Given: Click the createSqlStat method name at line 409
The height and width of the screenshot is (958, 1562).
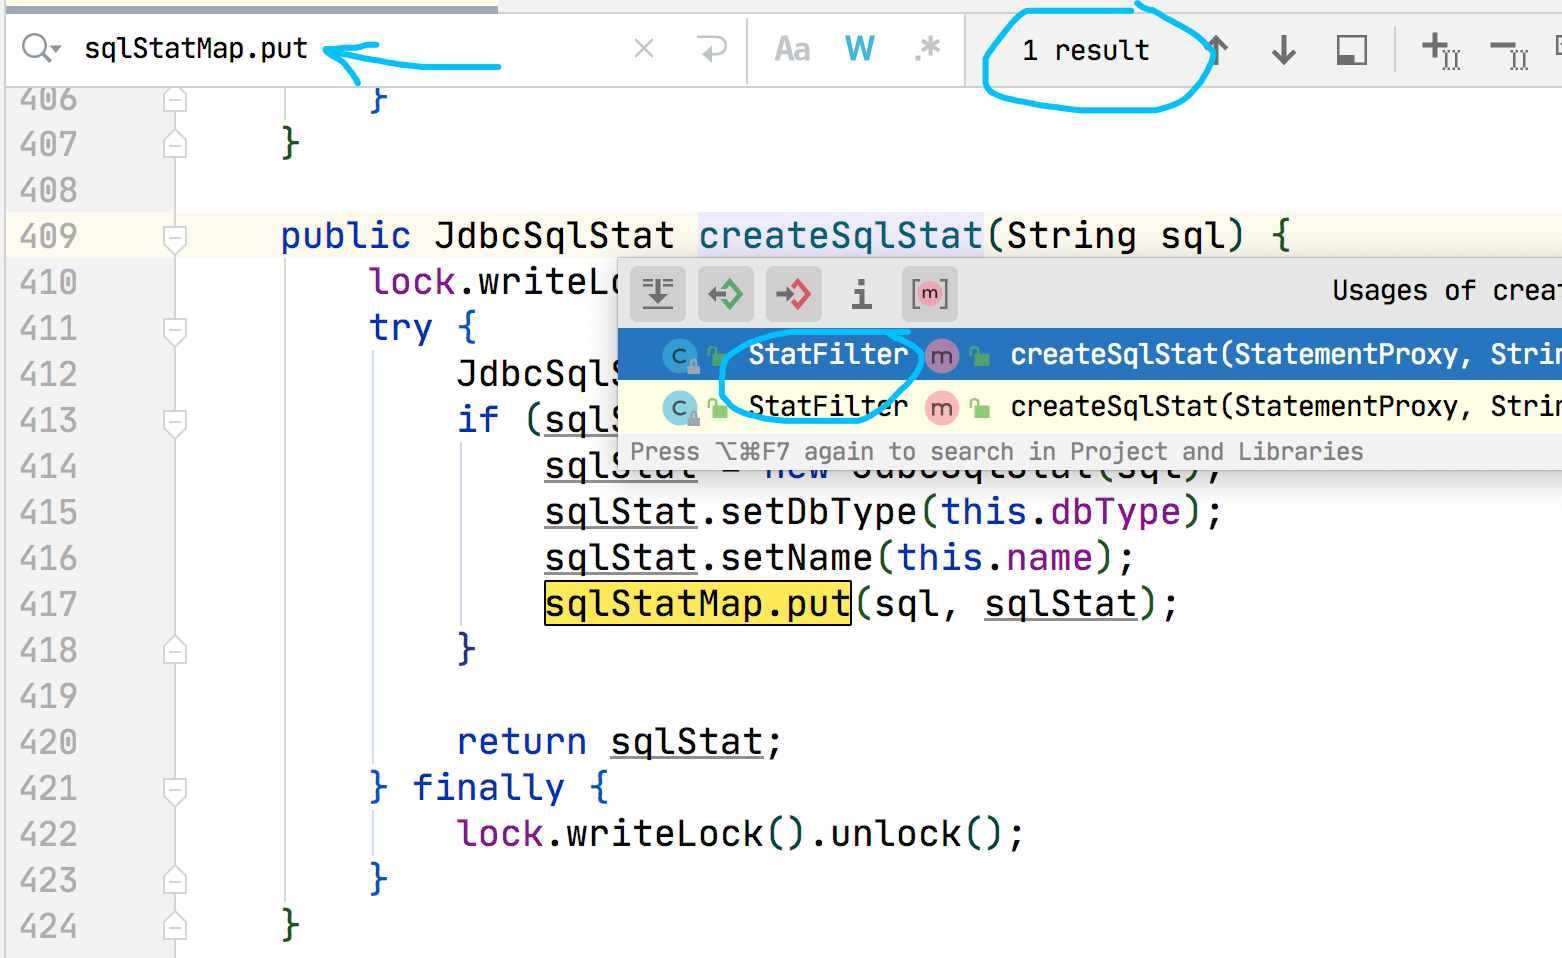Looking at the screenshot, I should coord(840,236).
